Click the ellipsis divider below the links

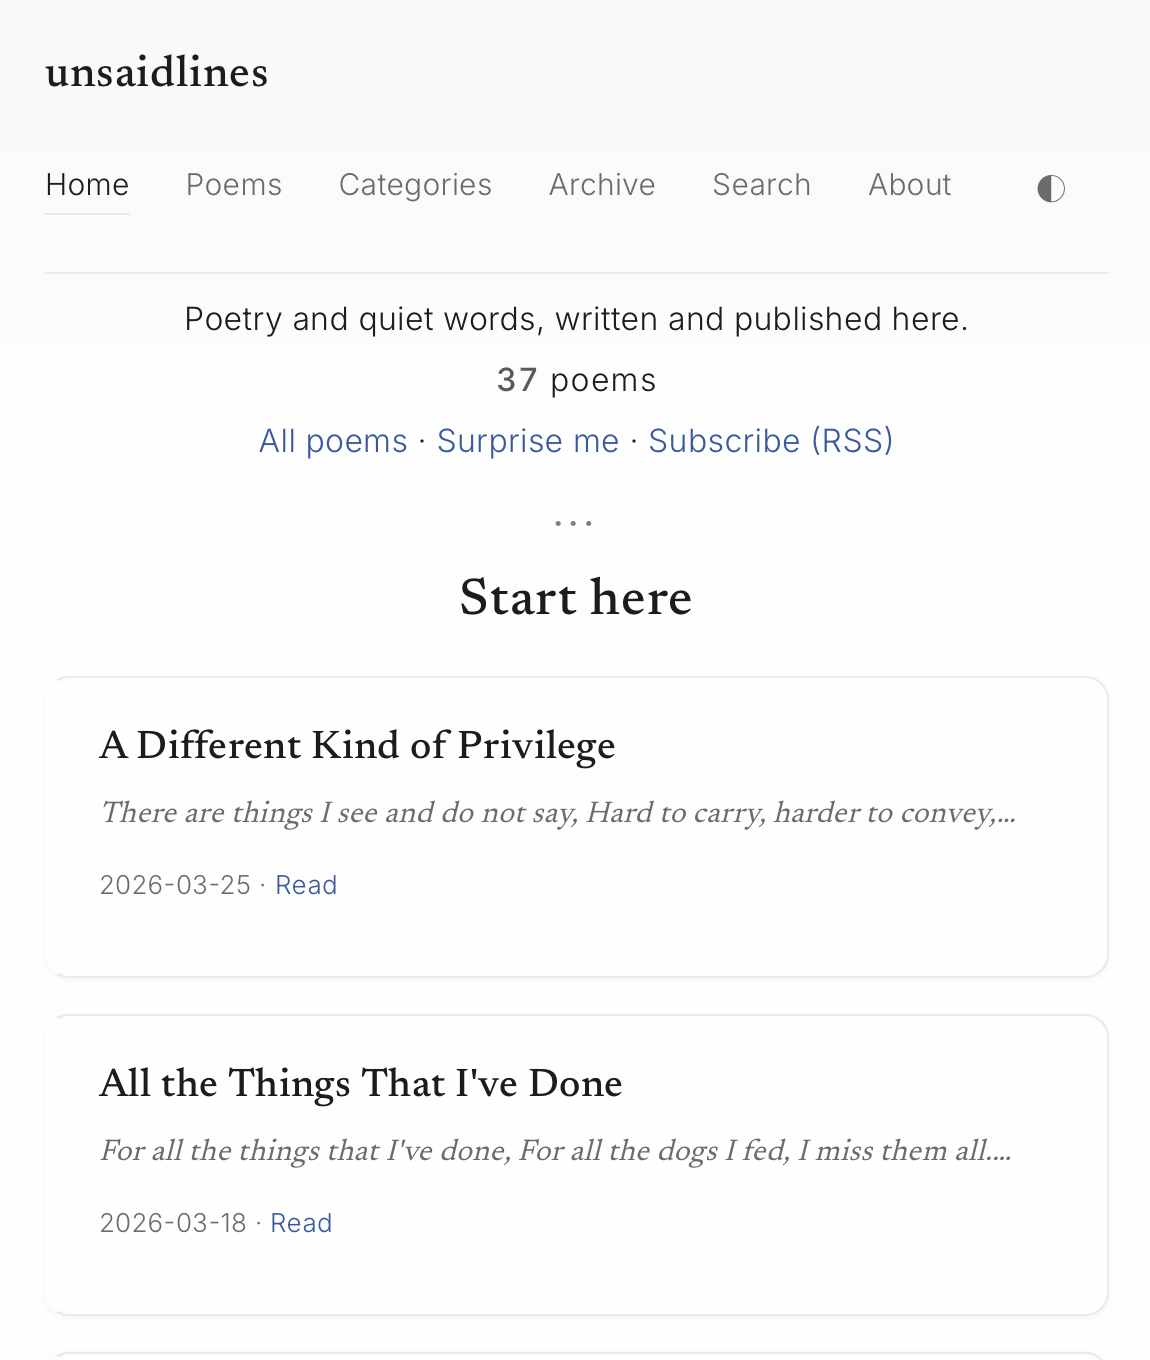tap(574, 521)
